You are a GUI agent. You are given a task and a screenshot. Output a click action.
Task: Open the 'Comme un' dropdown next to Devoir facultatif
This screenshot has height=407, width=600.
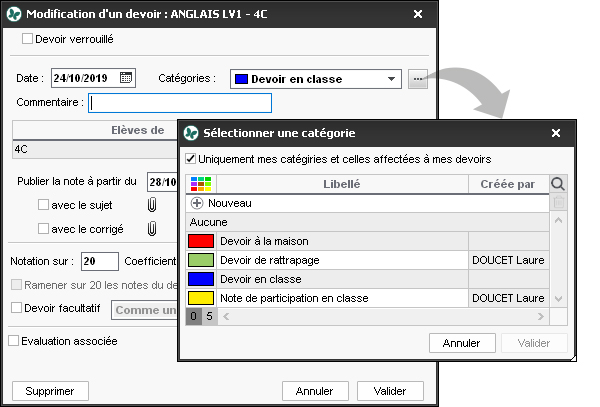click(x=145, y=310)
